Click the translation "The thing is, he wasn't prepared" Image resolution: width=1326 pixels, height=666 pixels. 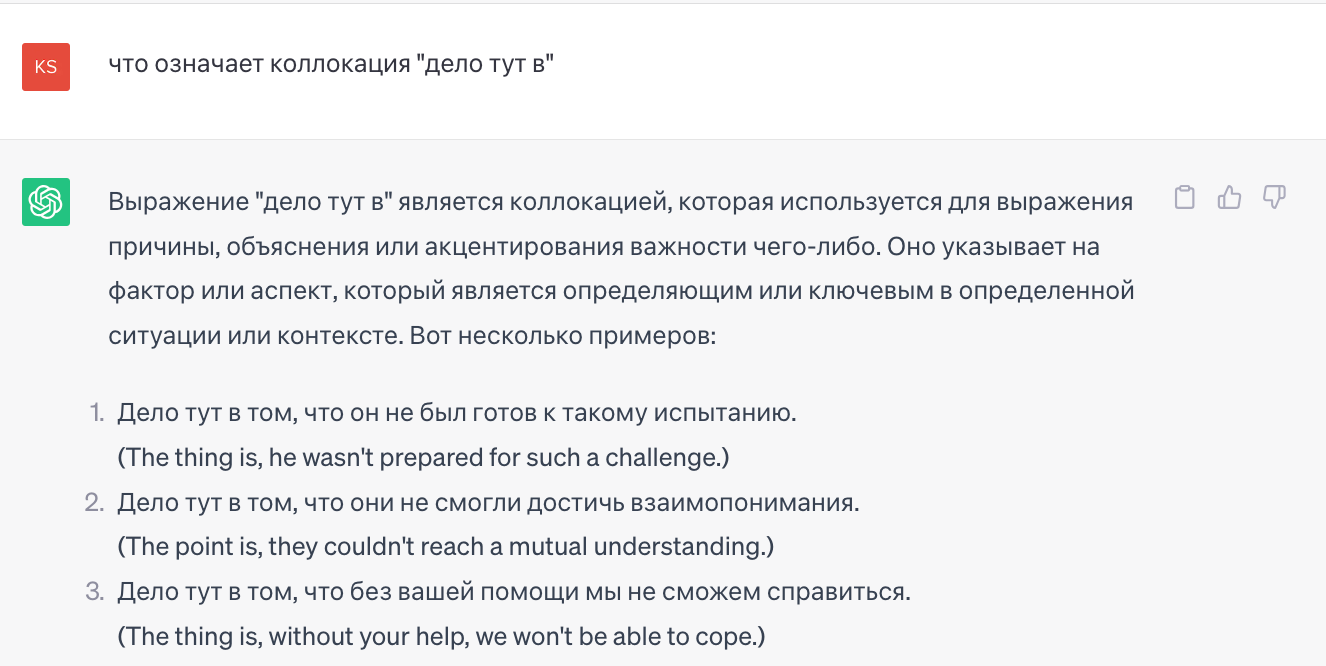(423, 457)
